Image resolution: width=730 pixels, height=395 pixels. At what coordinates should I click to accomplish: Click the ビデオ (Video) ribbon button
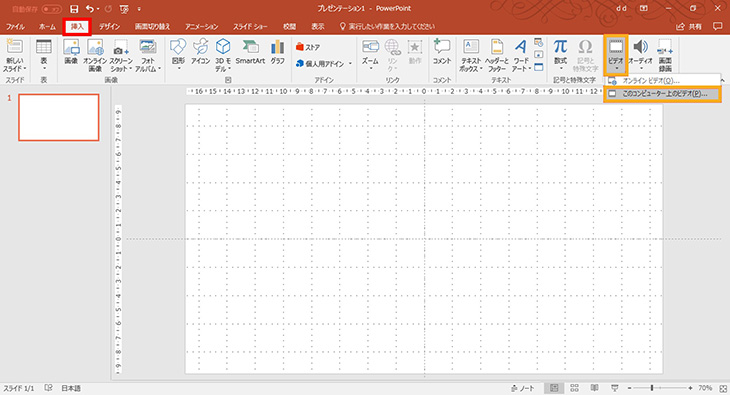pos(616,55)
